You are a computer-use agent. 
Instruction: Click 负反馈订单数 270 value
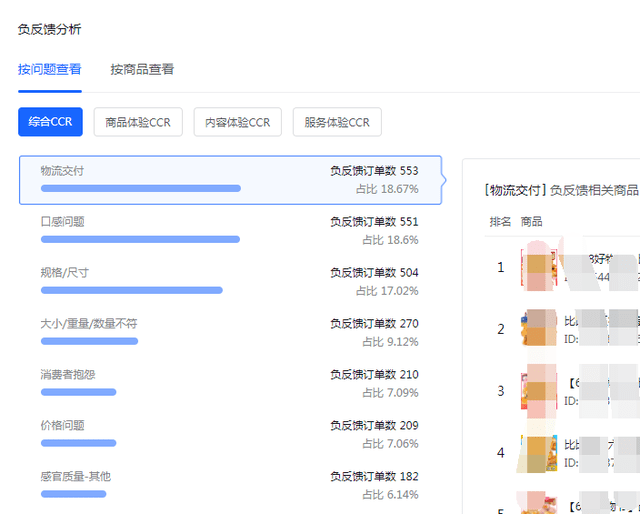point(374,324)
